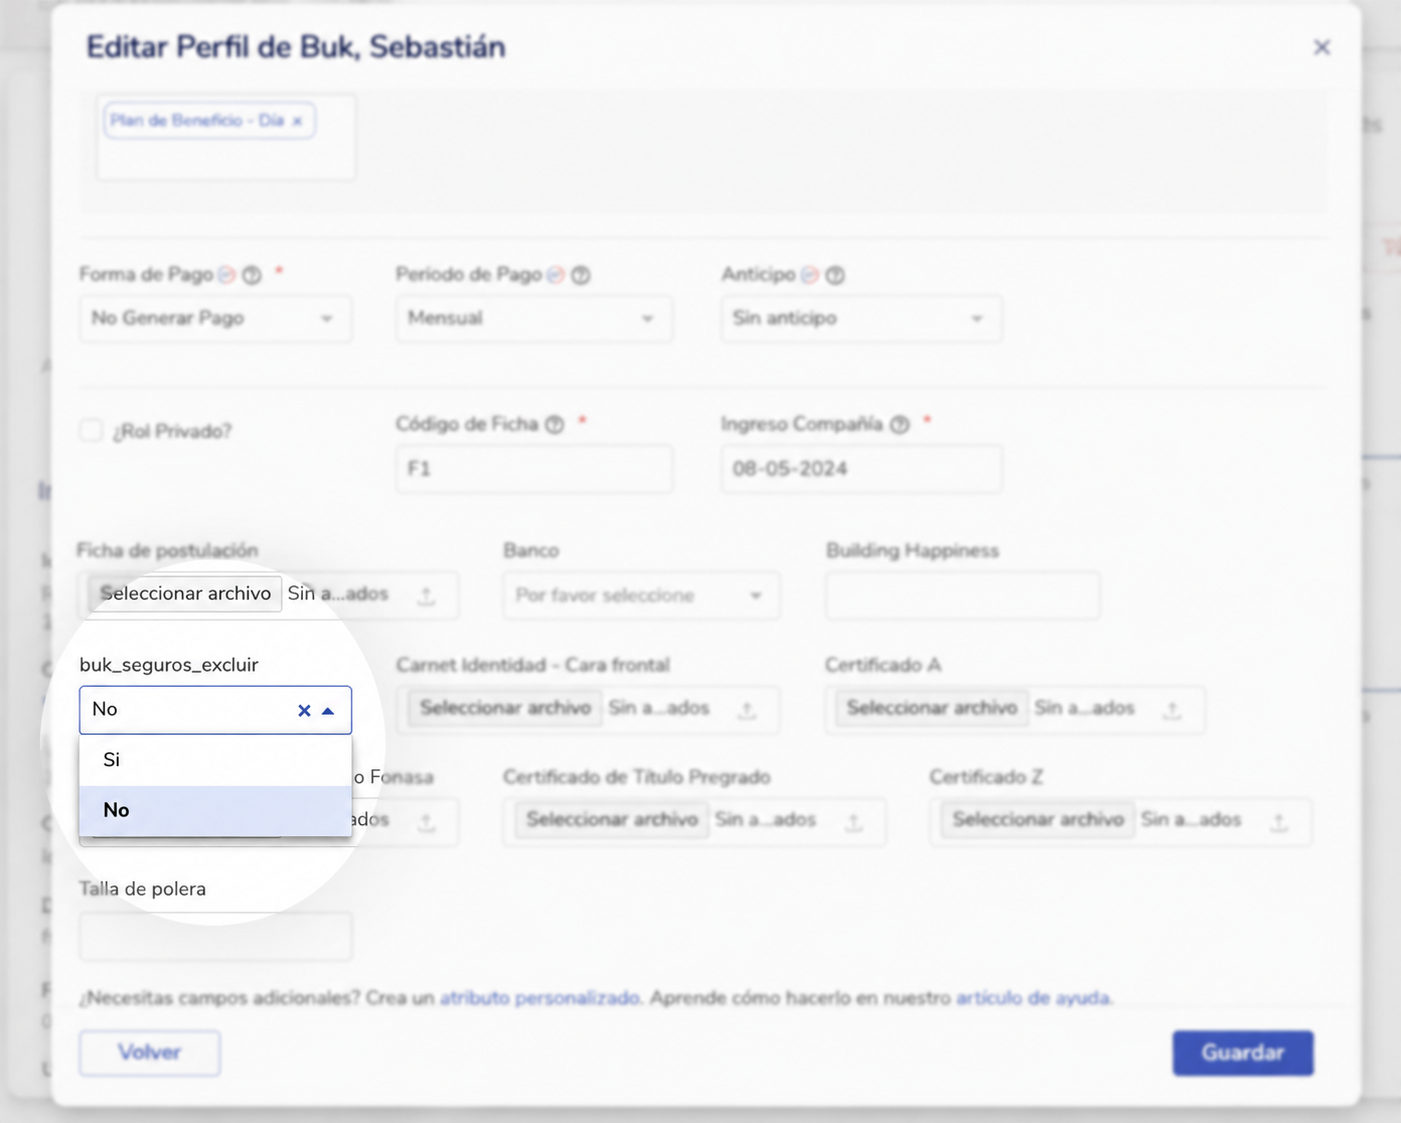Open the atributo personalizado link

[540, 998]
